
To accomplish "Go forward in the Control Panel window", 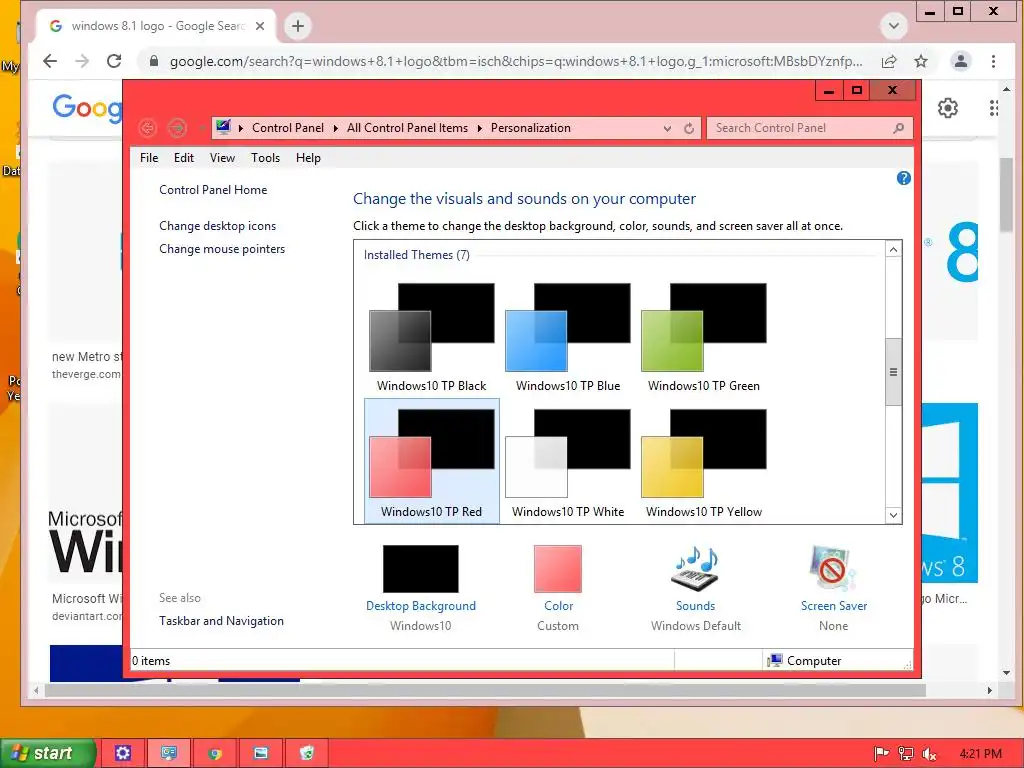I will coord(177,128).
